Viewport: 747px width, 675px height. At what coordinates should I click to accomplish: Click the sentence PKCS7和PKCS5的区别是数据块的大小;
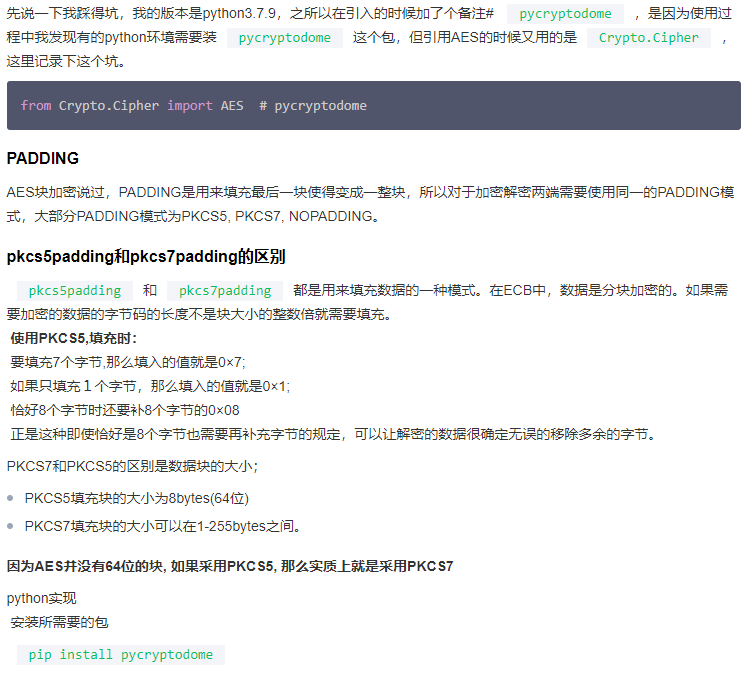pyautogui.click(x=132, y=466)
